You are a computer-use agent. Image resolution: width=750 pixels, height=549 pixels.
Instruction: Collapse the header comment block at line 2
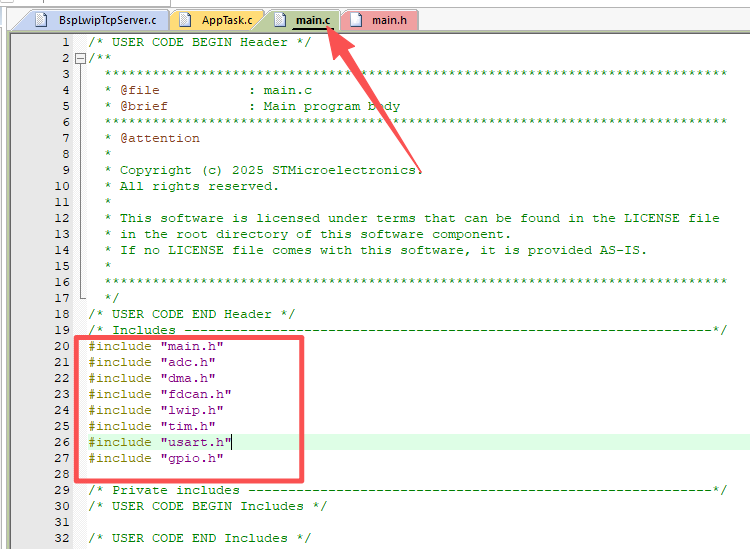(80, 58)
